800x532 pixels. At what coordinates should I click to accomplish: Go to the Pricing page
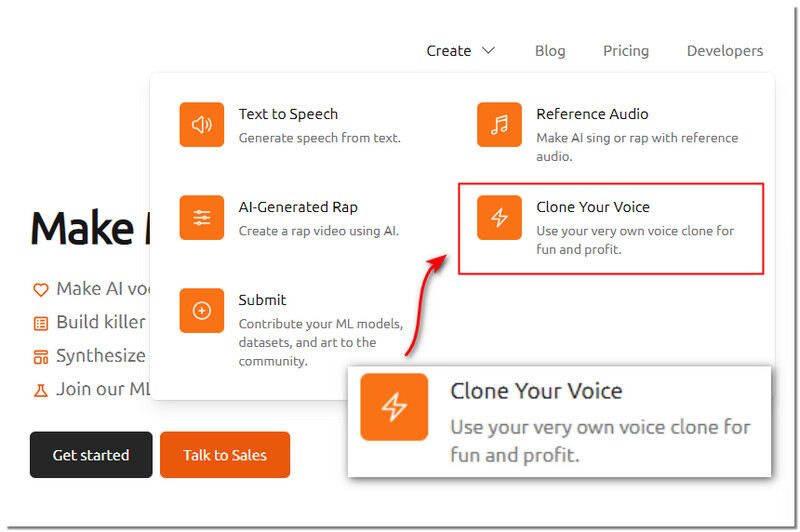(x=626, y=51)
